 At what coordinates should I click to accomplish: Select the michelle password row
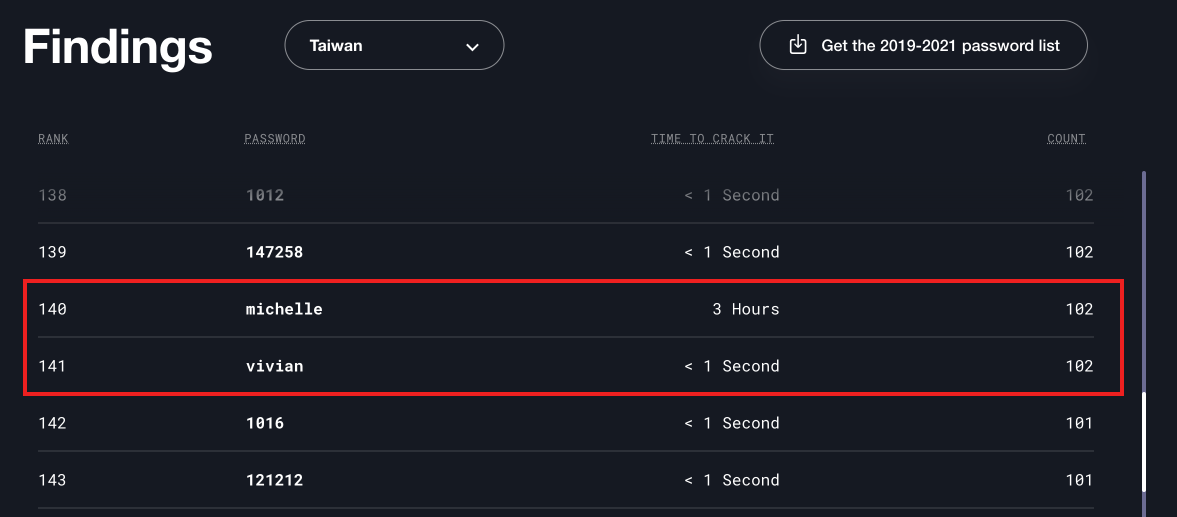pos(566,309)
